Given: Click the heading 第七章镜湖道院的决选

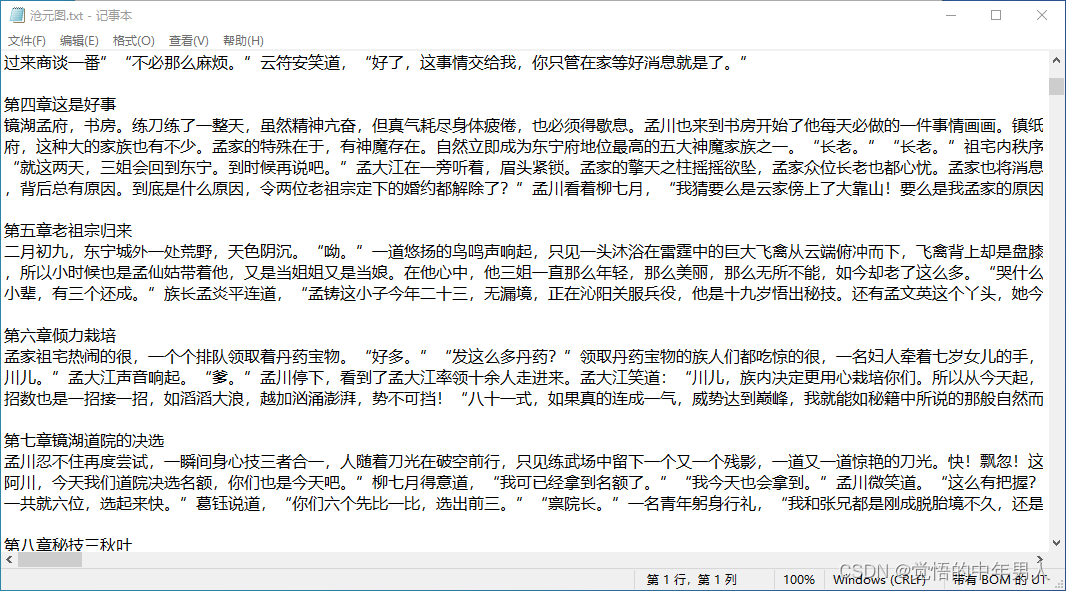Looking at the screenshot, I should (84, 441).
